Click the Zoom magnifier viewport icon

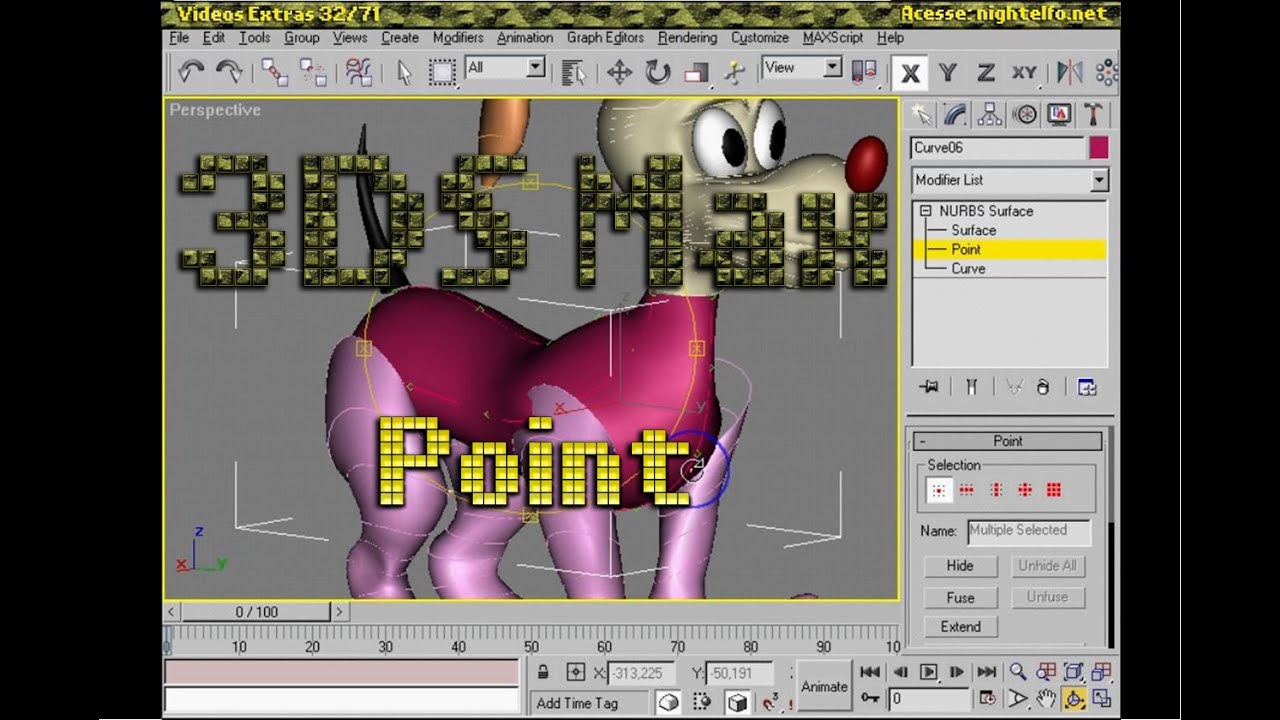(x=1018, y=672)
